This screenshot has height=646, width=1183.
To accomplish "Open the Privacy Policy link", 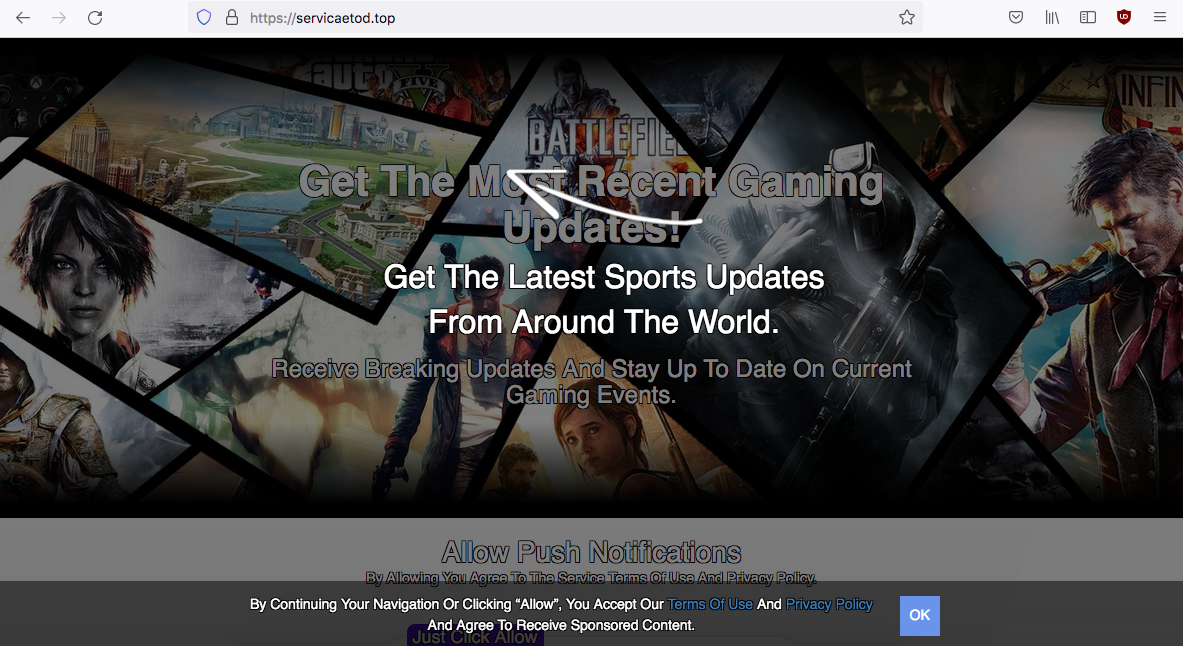I will click(x=829, y=604).
